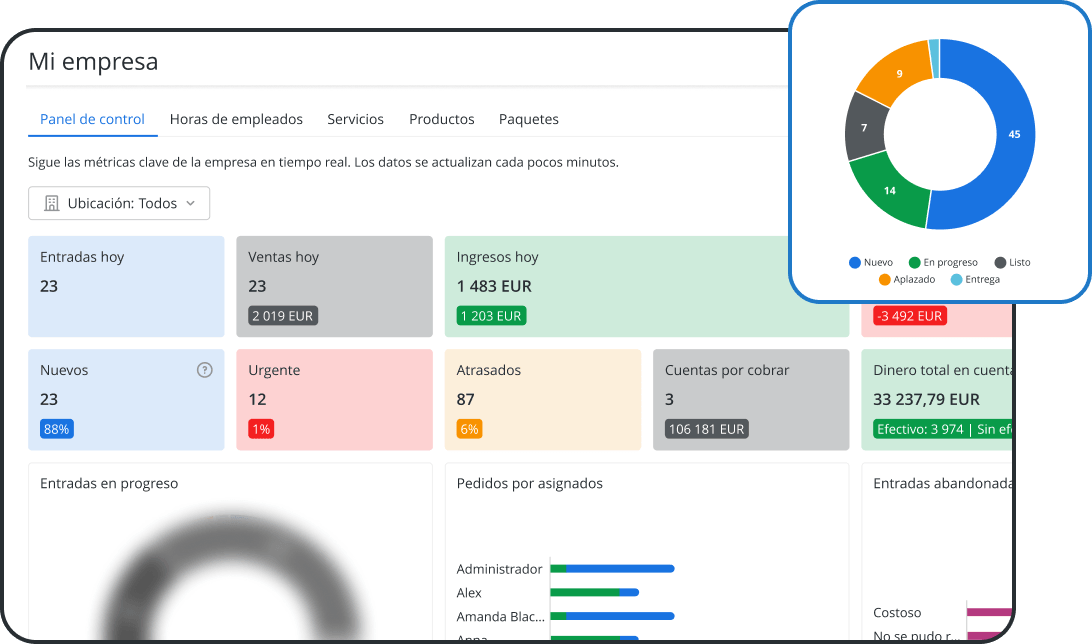Toggle En progreso legend item
The width and height of the screenshot is (1092, 644).
point(943,262)
